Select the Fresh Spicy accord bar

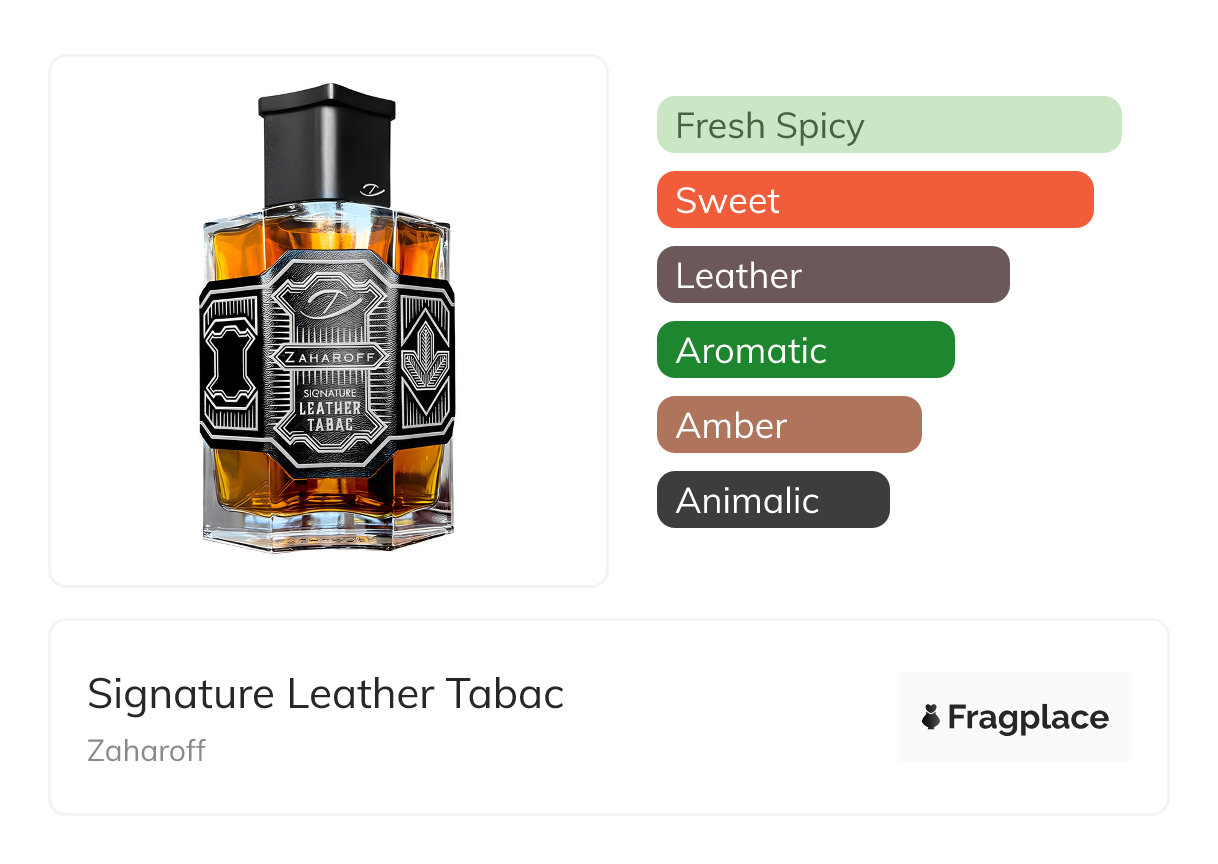coord(889,125)
